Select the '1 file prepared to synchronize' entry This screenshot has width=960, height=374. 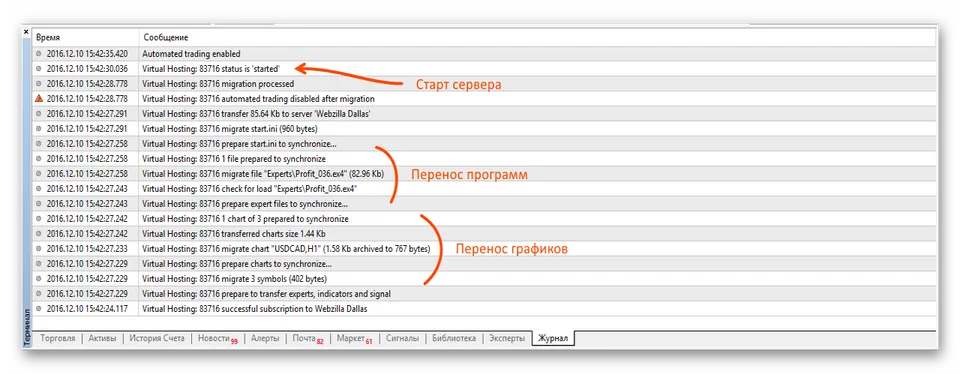point(233,159)
